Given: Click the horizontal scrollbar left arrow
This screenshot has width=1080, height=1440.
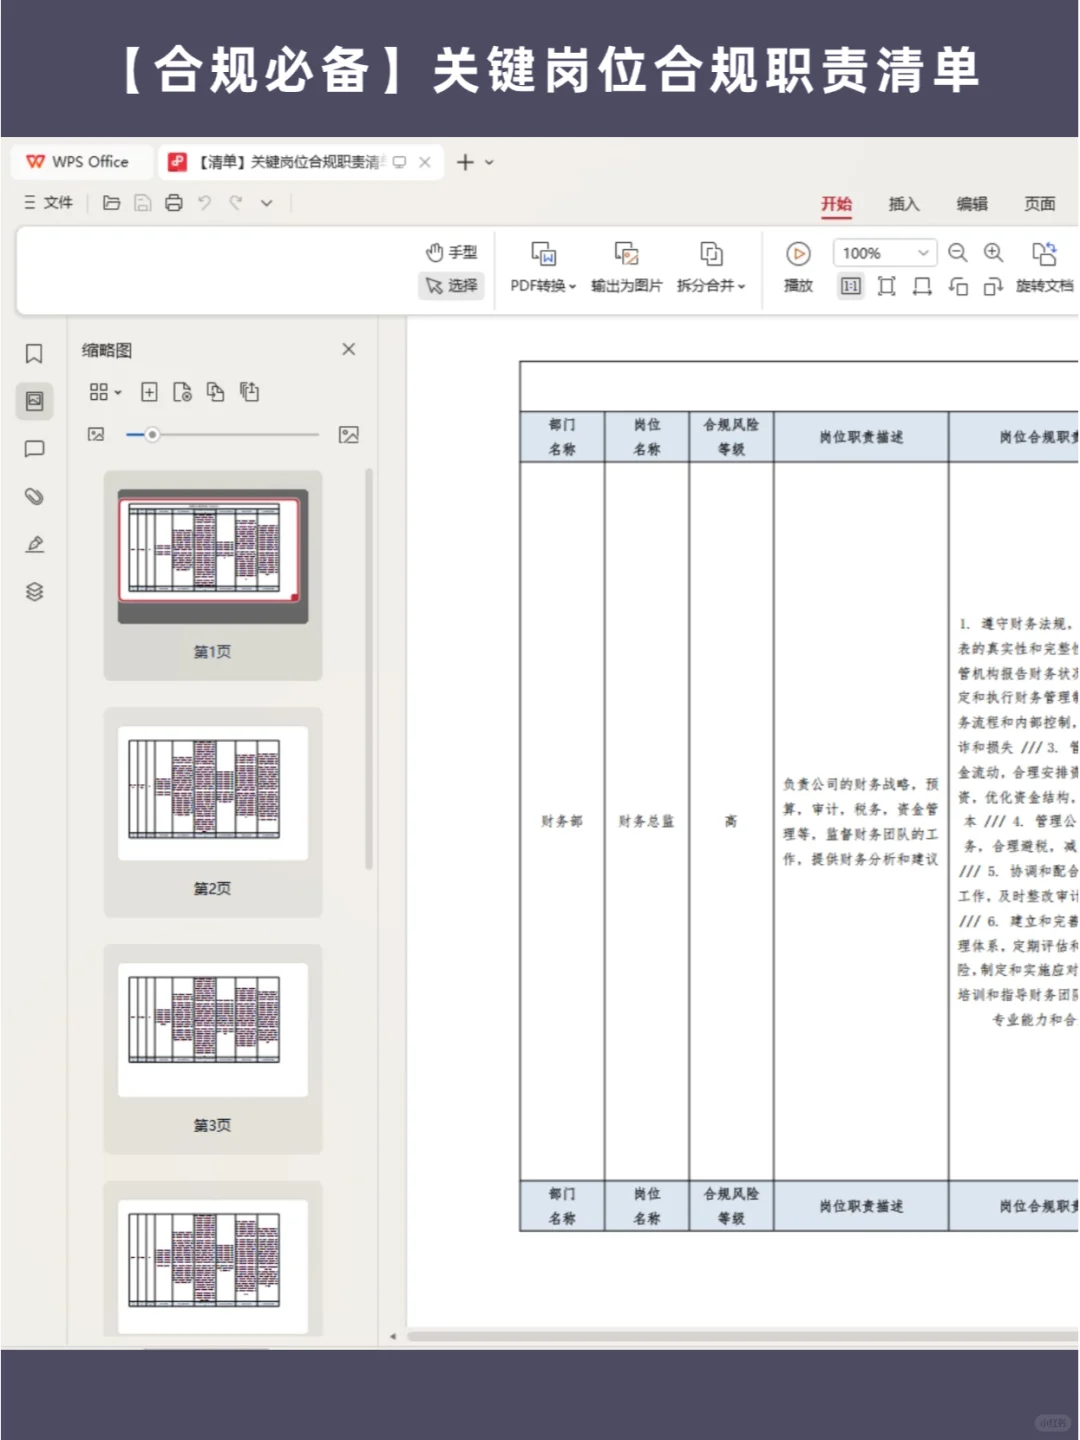Looking at the screenshot, I should click(393, 1336).
